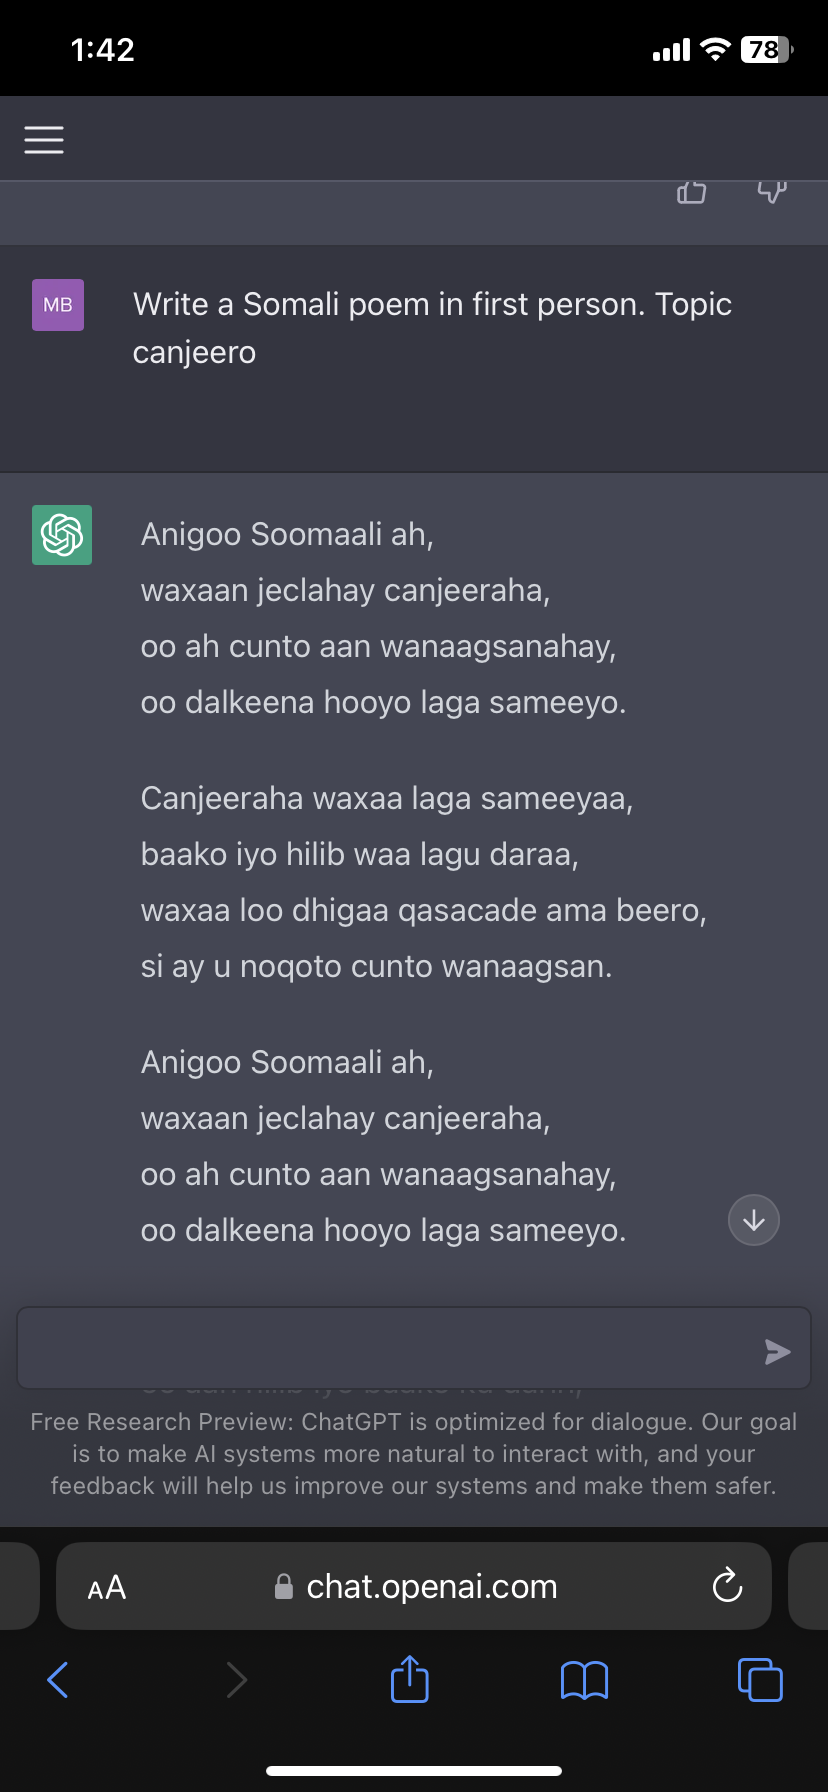Tap the thumbs up feedback icon
The height and width of the screenshot is (1792, 828).
691,192
